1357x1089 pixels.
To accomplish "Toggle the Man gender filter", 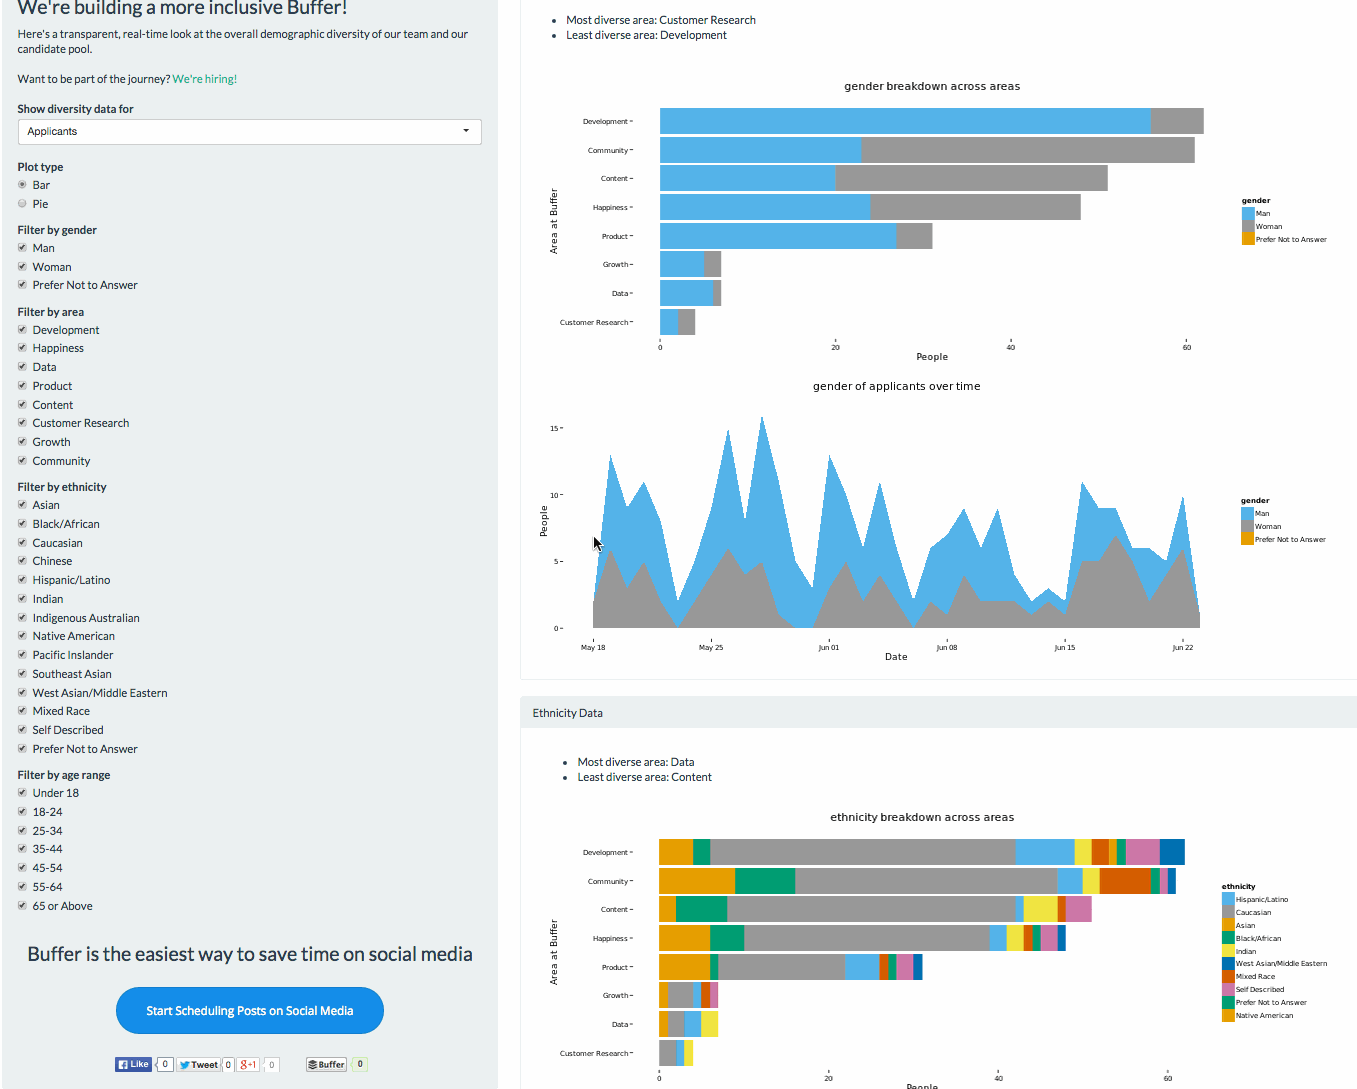I will tap(22, 248).
